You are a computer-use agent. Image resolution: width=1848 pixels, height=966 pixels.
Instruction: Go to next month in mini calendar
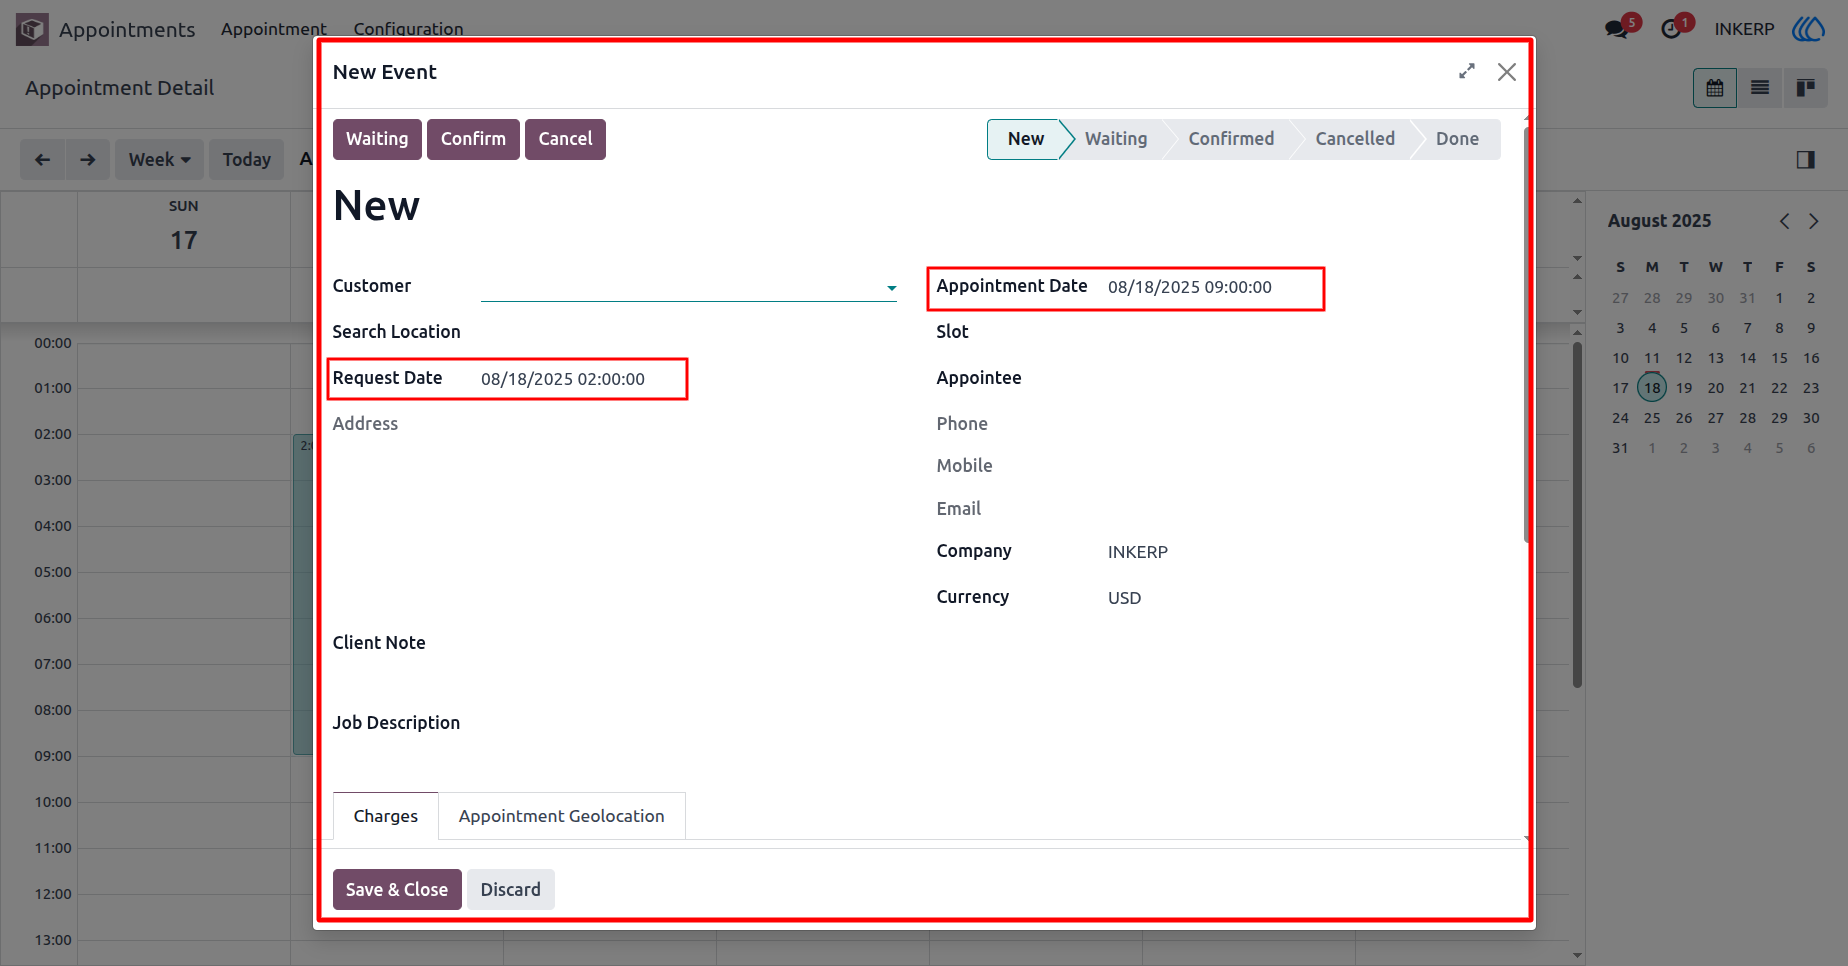(1813, 221)
